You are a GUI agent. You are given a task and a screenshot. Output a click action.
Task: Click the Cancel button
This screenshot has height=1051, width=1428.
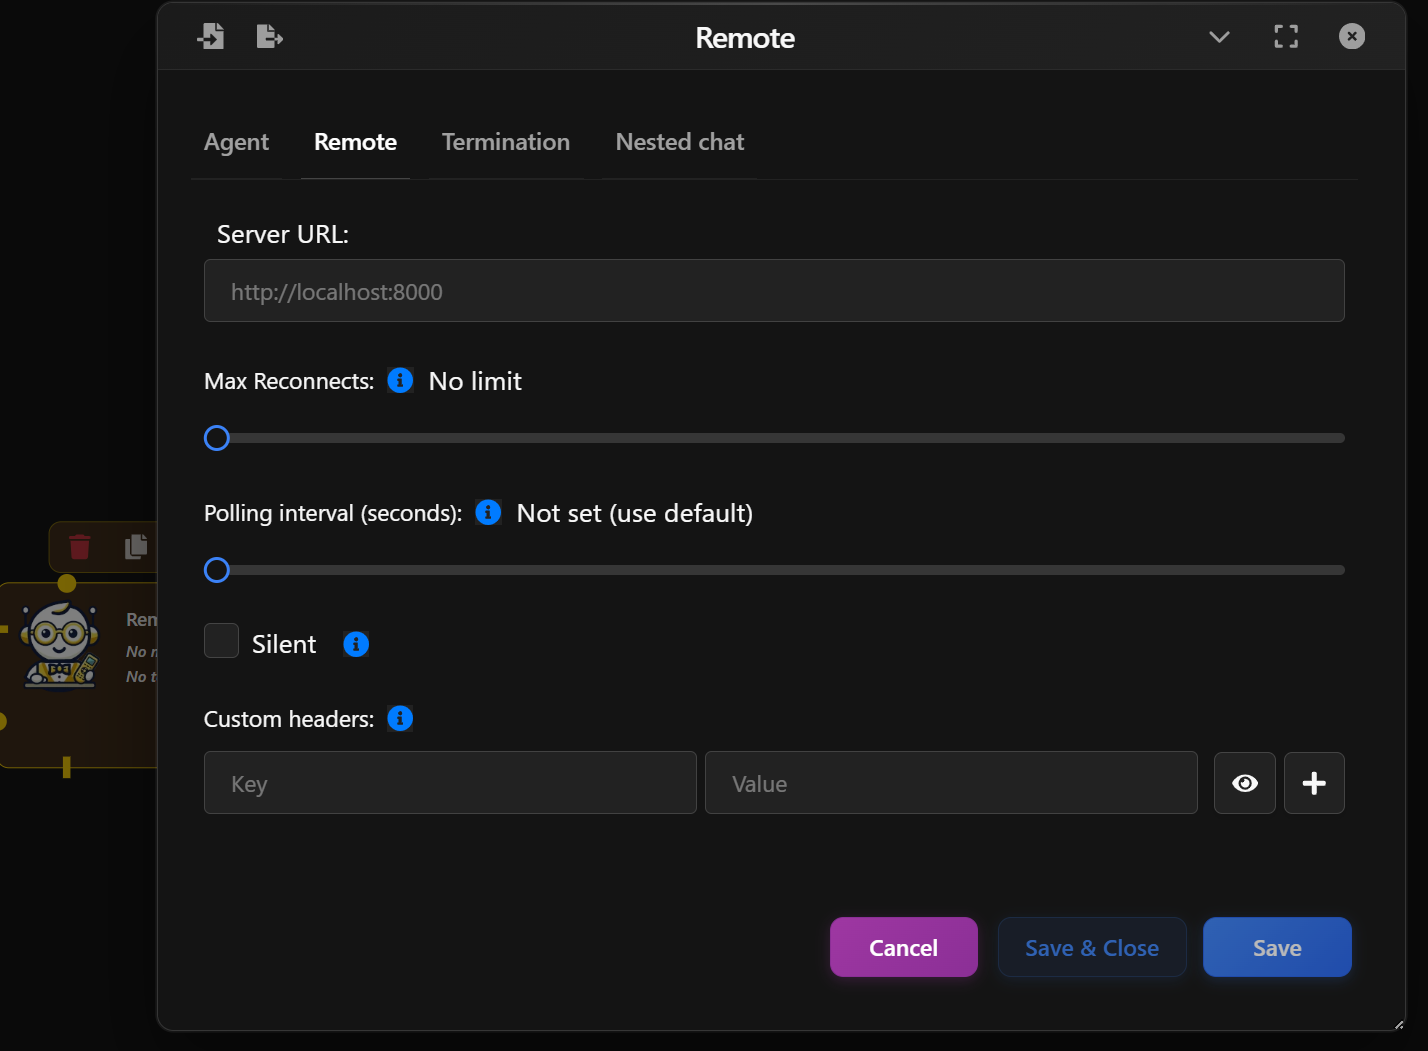(x=903, y=947)
